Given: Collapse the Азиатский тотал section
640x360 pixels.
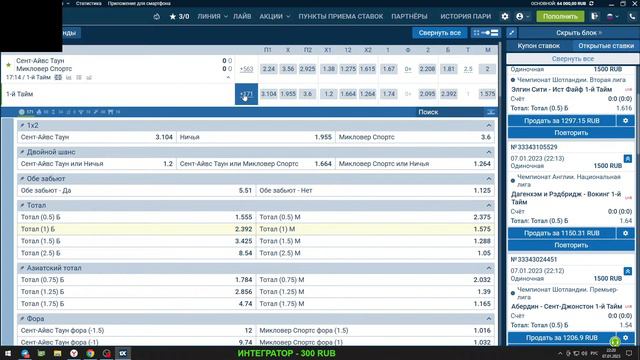Looking at the screenshot, I should [x=489, y=268].
